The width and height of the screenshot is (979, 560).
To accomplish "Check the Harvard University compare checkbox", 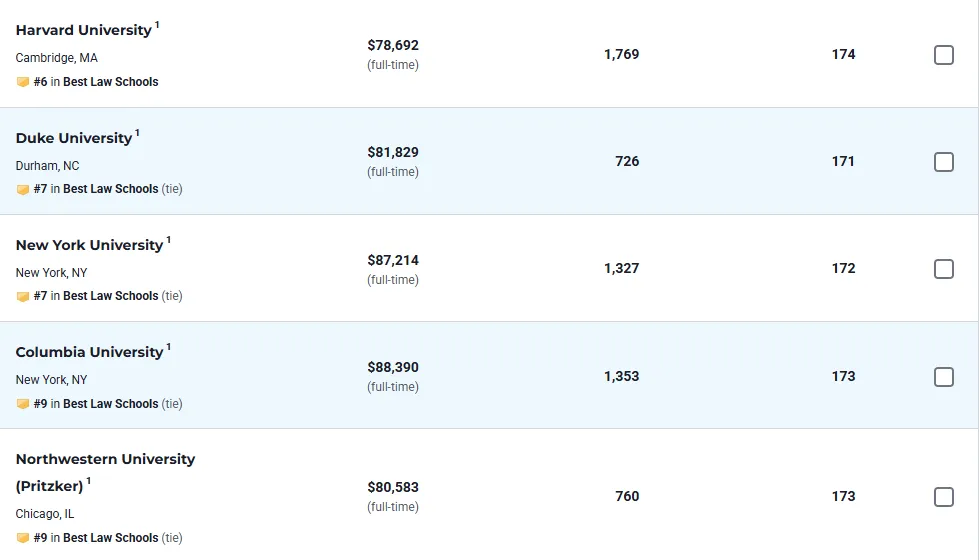I will click(943, 55).
